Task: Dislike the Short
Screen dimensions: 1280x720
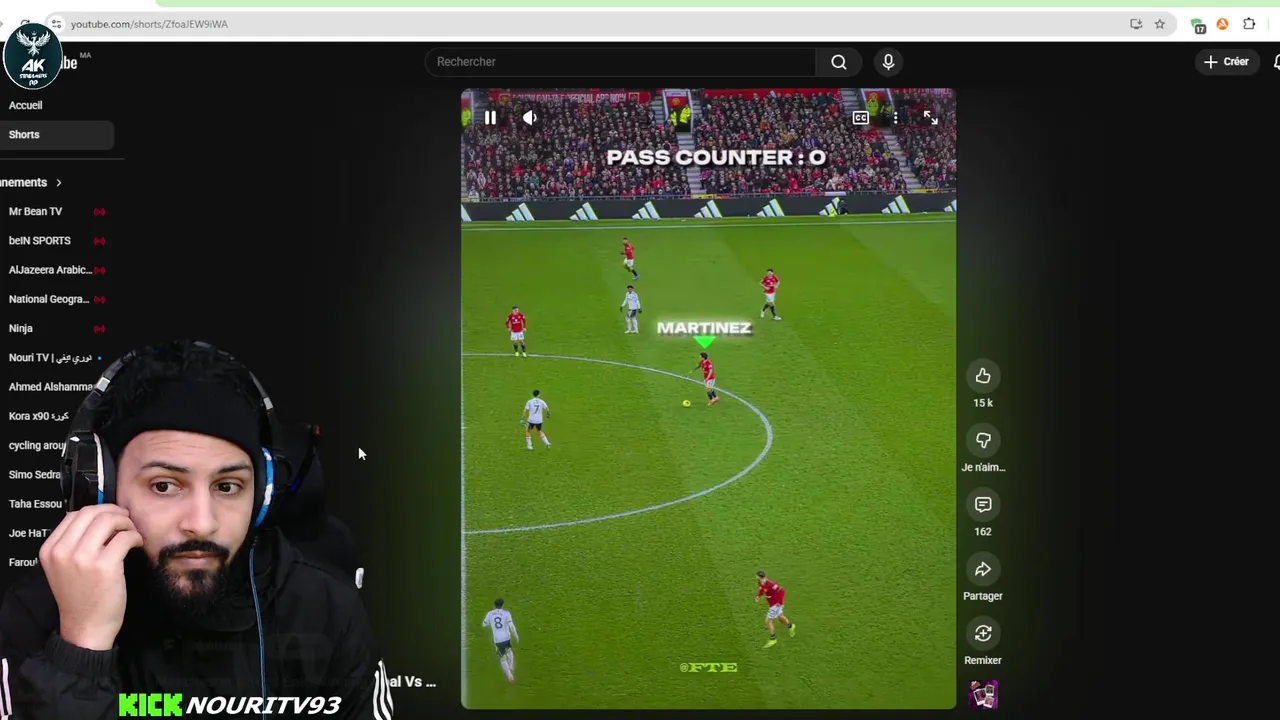Action: (x=983, y=440)
